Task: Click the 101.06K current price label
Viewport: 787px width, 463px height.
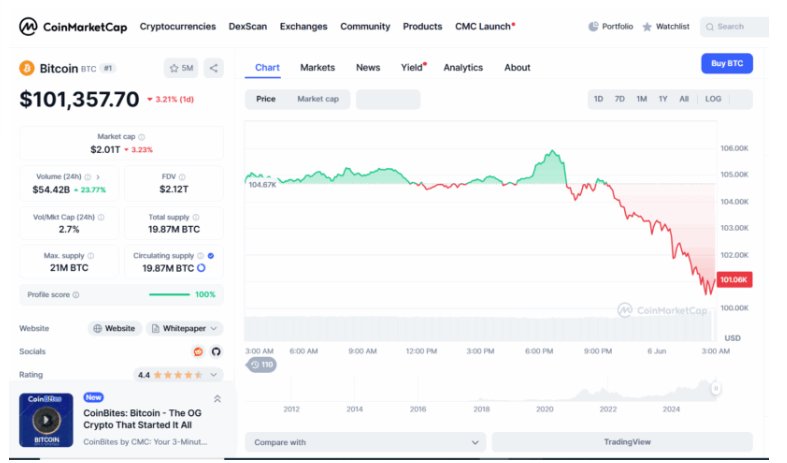Action: tap(734, 280)
